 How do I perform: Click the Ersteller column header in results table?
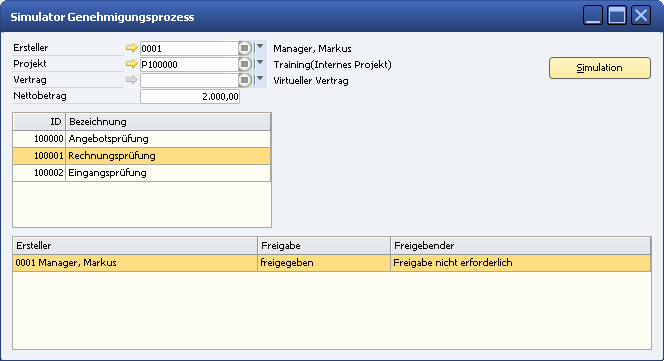click(135, 246)
